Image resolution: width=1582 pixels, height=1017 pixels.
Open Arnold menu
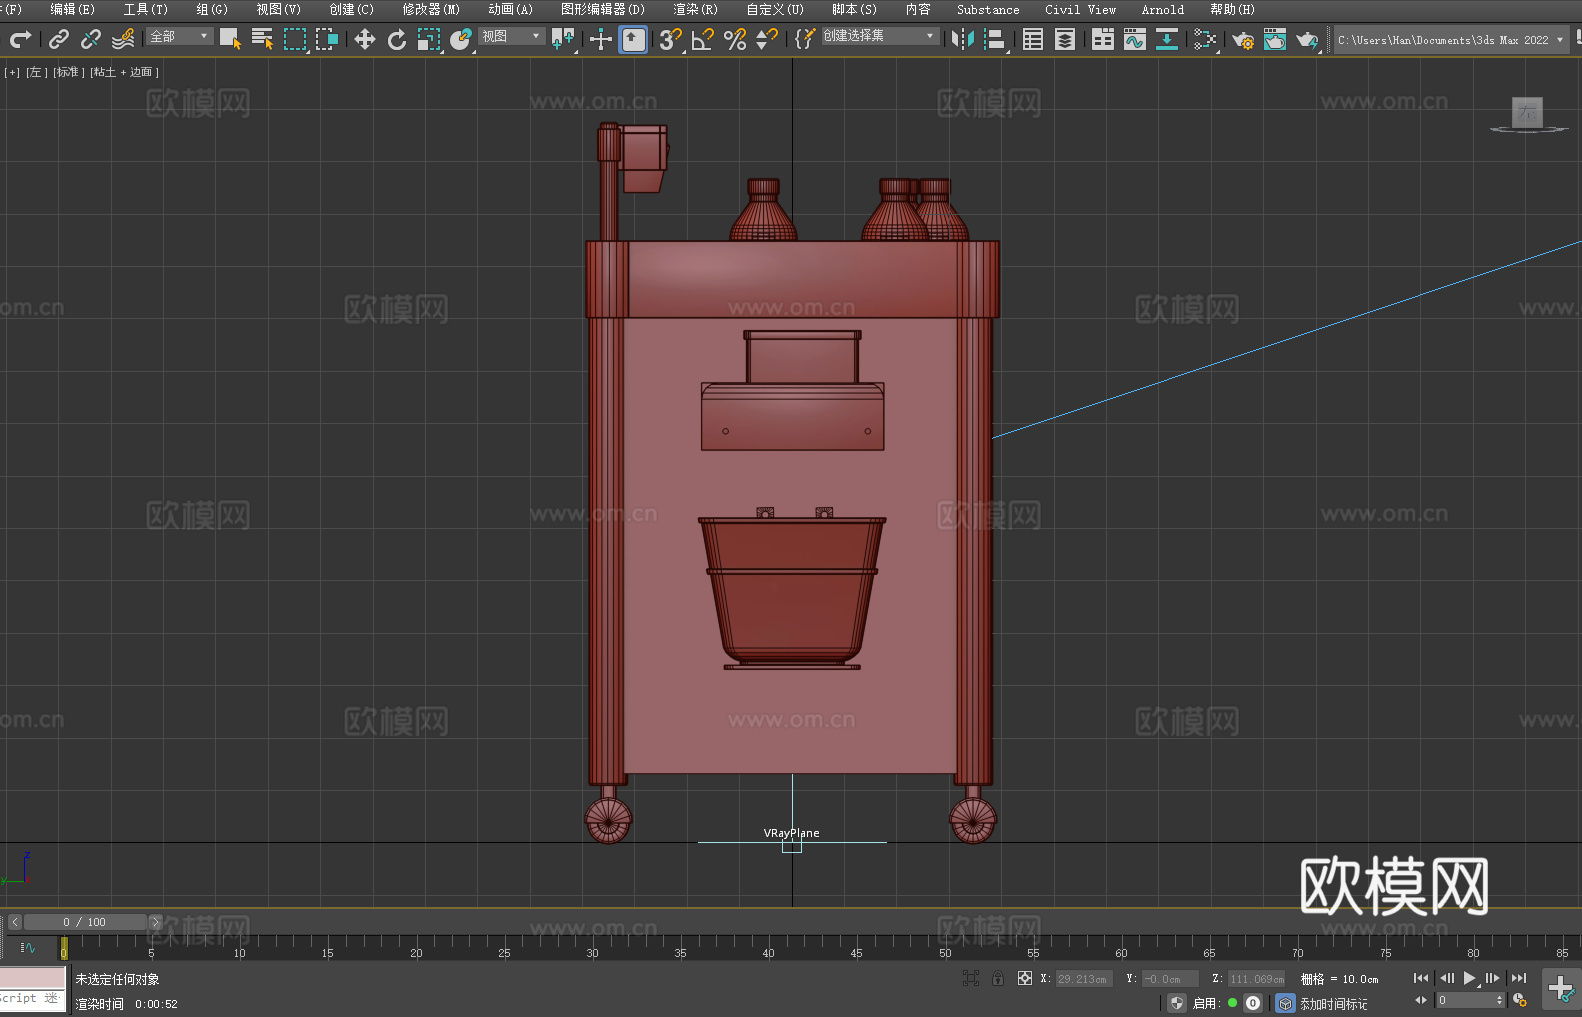click(x=1162, y=9)
